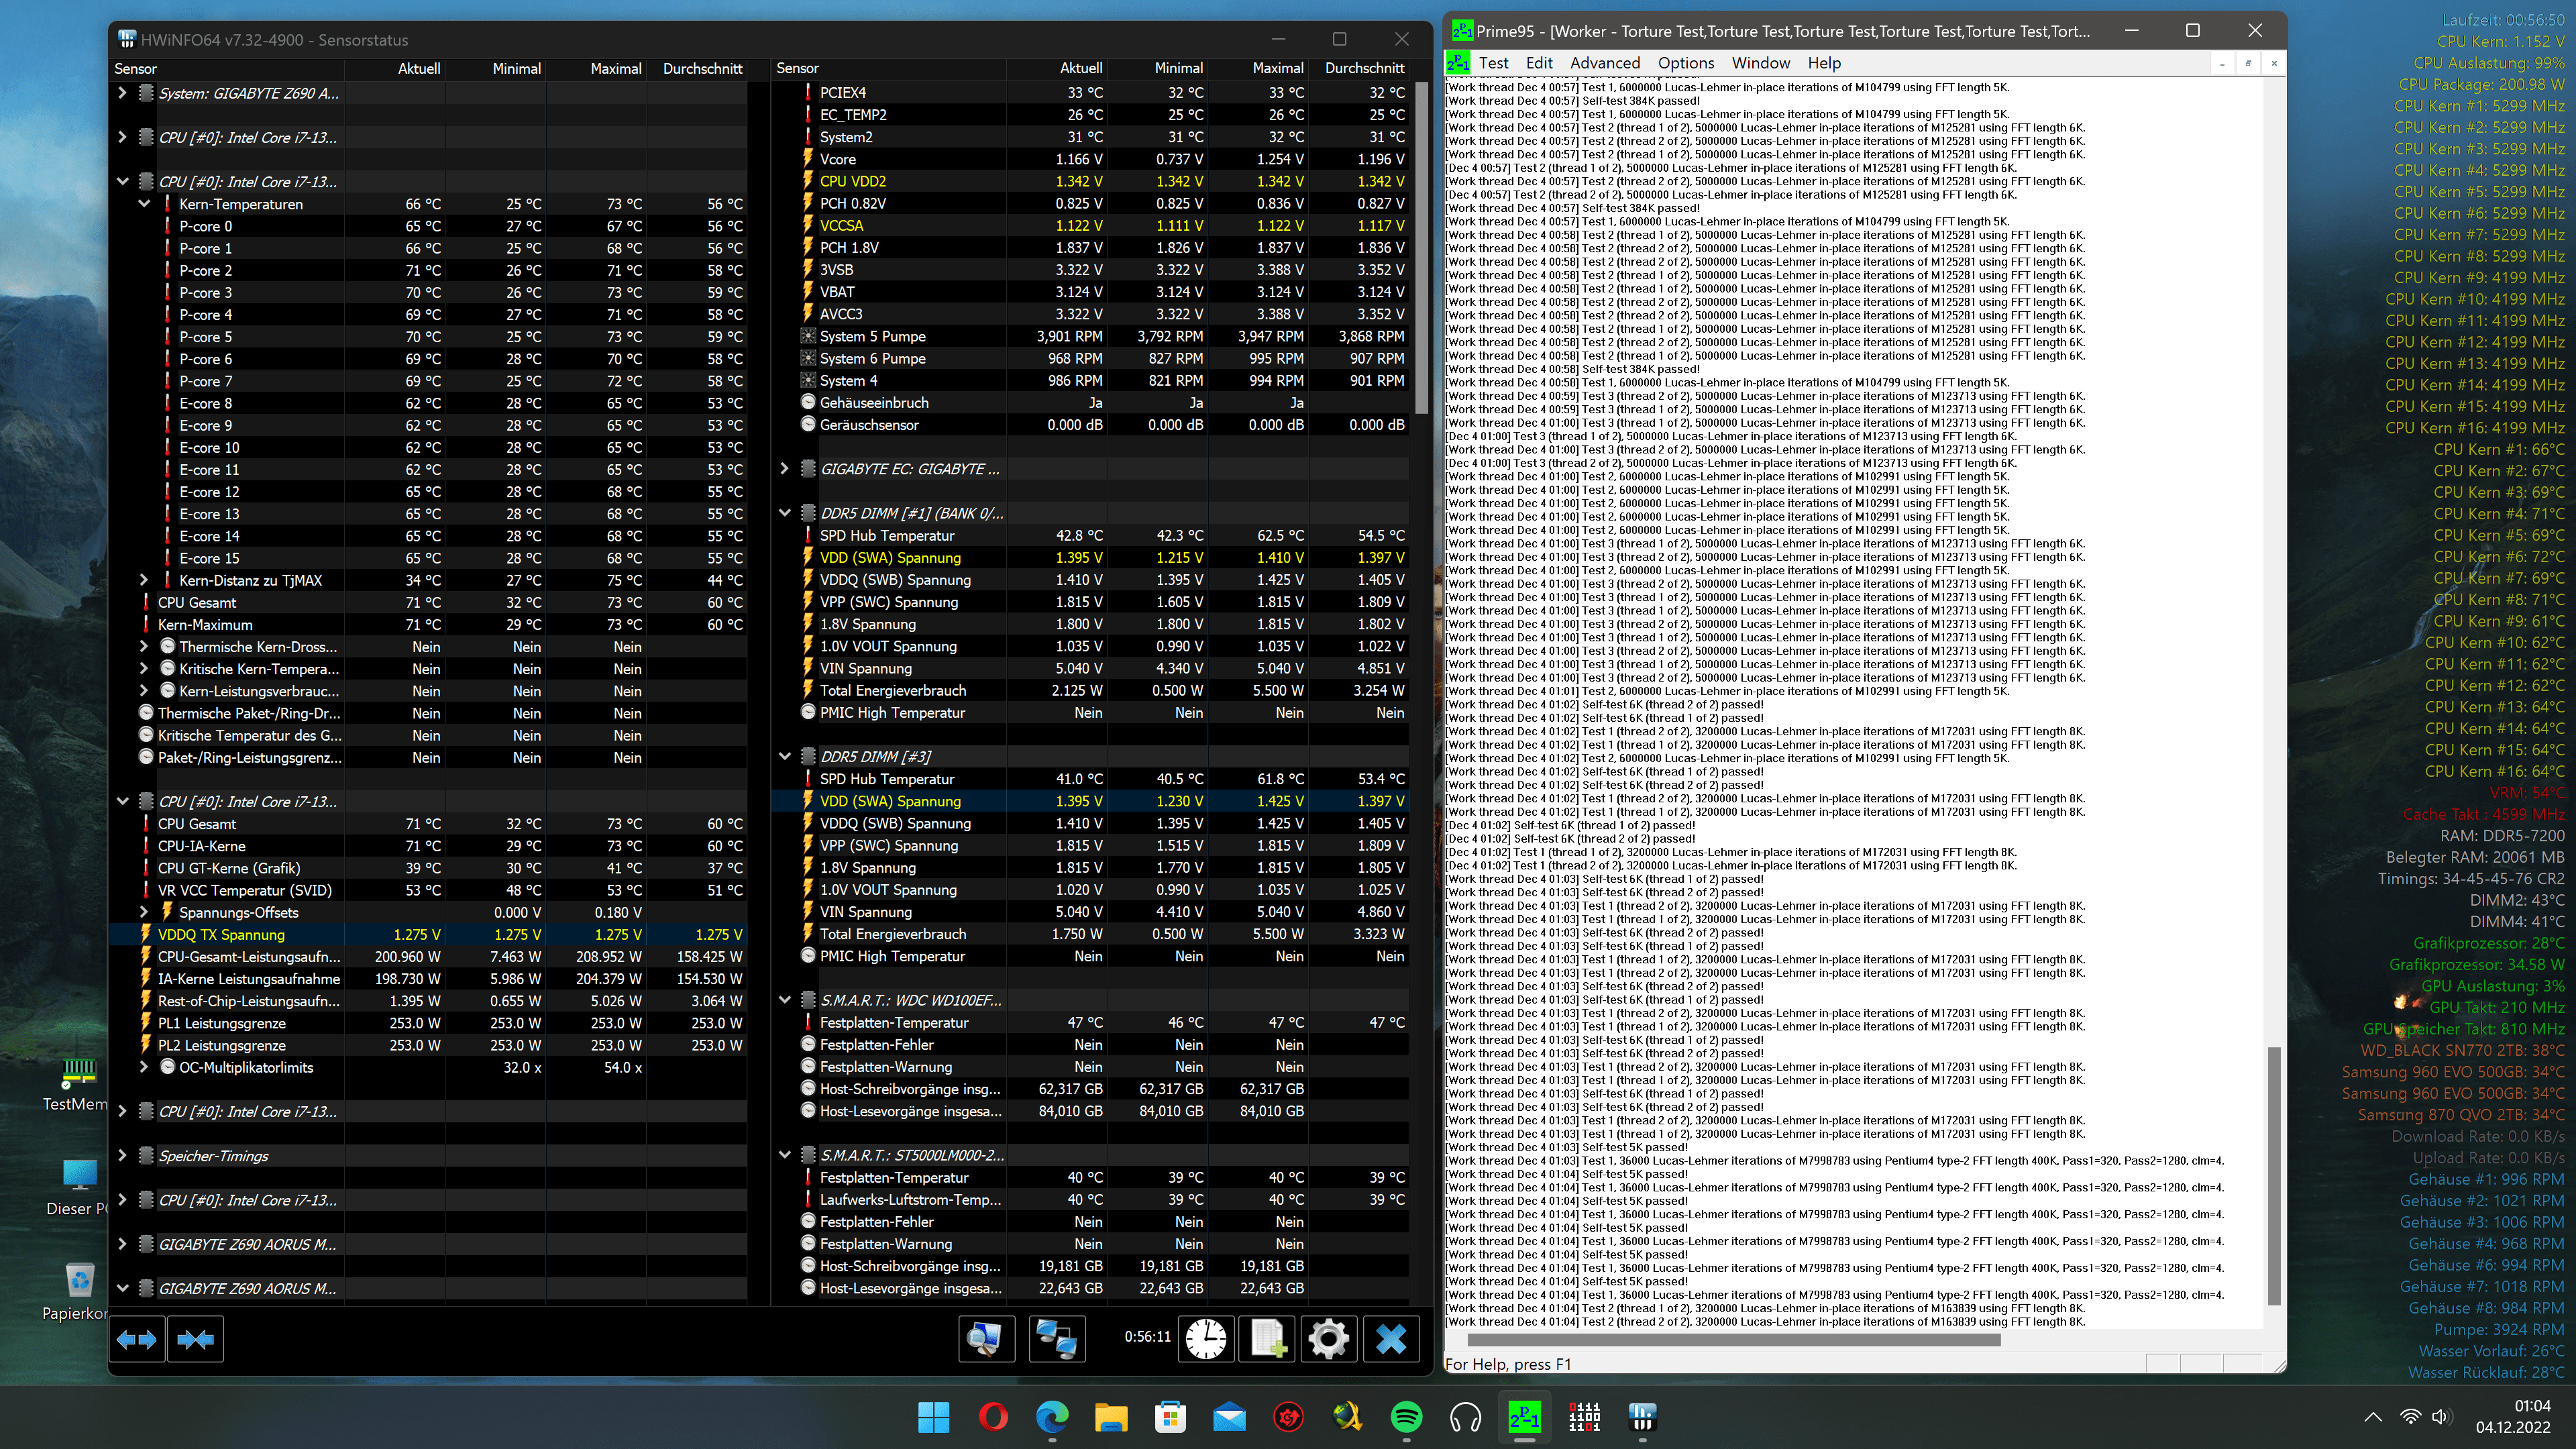
Task: Collapse the Kern-Temperaturen tree node
Action: pyautogui.click(x=144, y=204)
